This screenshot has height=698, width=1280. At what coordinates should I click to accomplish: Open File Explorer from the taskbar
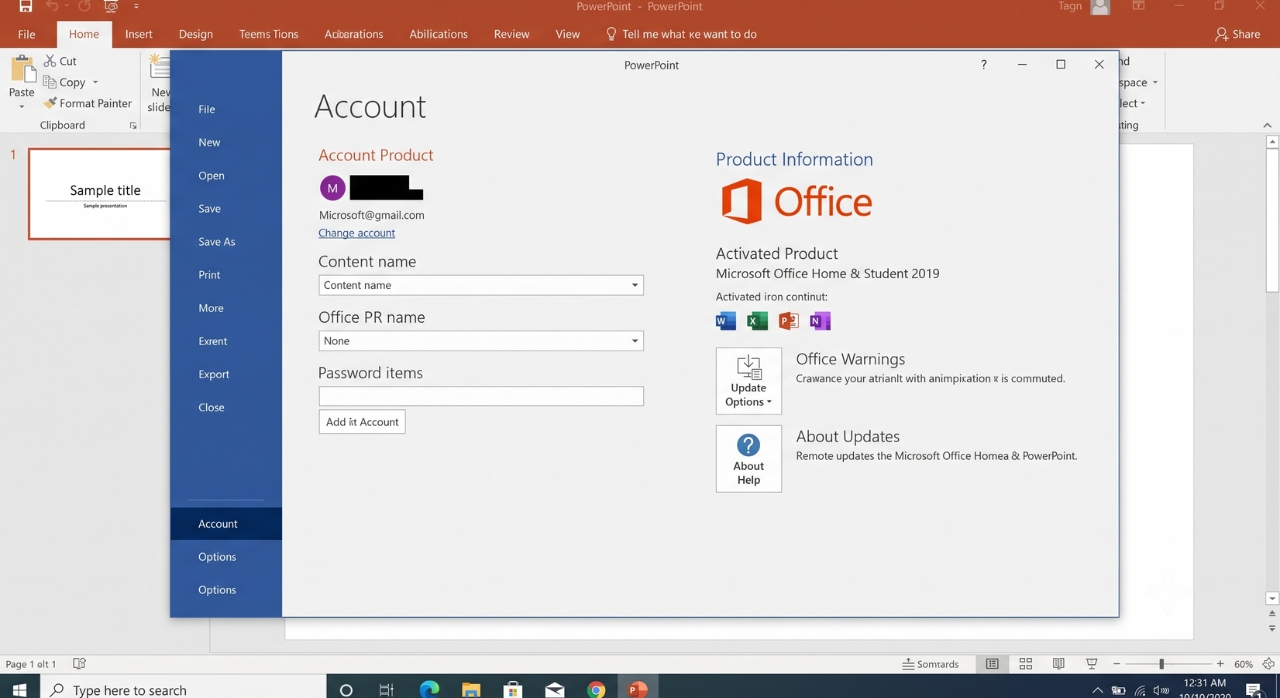click(x=471, y=689)
